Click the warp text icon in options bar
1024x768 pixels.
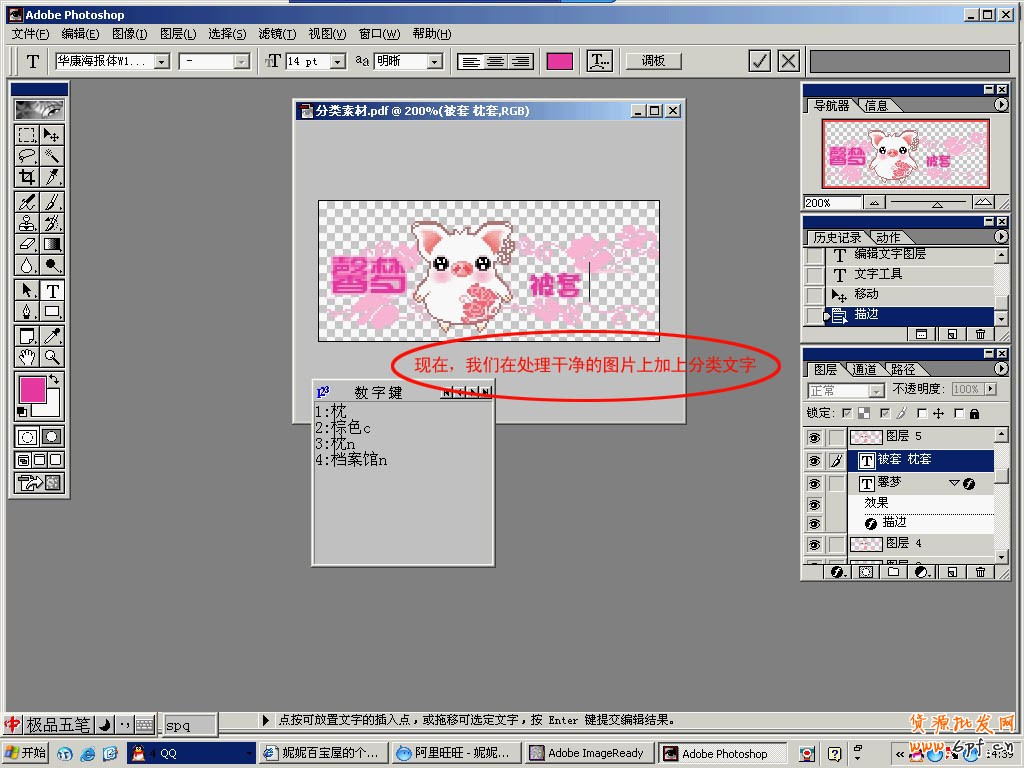(600, 61)
